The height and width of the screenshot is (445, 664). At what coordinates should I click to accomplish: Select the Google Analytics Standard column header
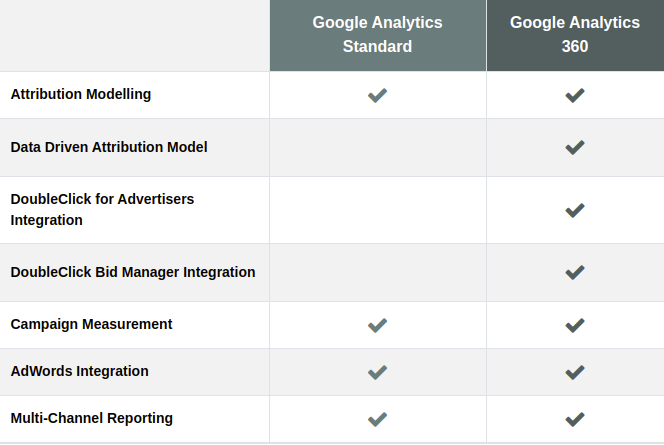pyautogui.click(x=377, y=35)
